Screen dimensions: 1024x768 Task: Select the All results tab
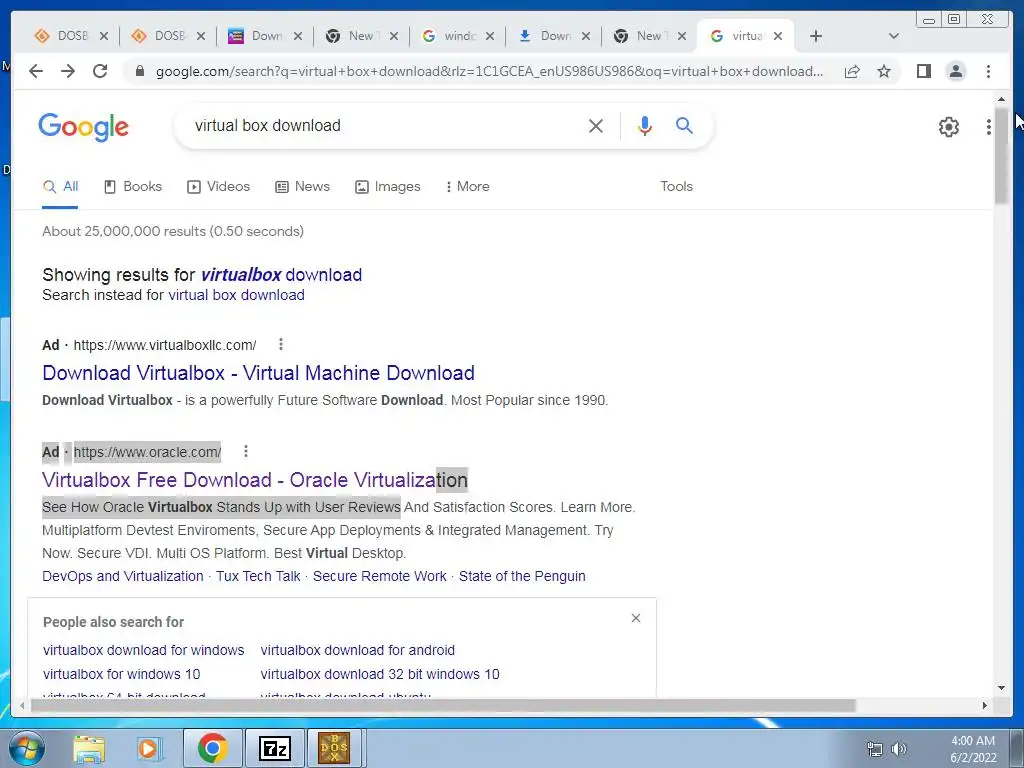[x=60, y=187]
